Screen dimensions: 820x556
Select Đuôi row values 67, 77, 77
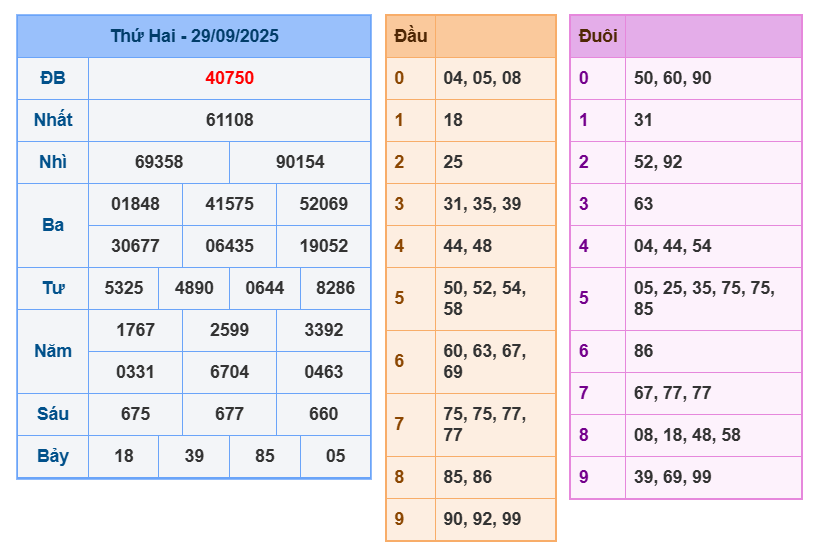coord(672,393)
